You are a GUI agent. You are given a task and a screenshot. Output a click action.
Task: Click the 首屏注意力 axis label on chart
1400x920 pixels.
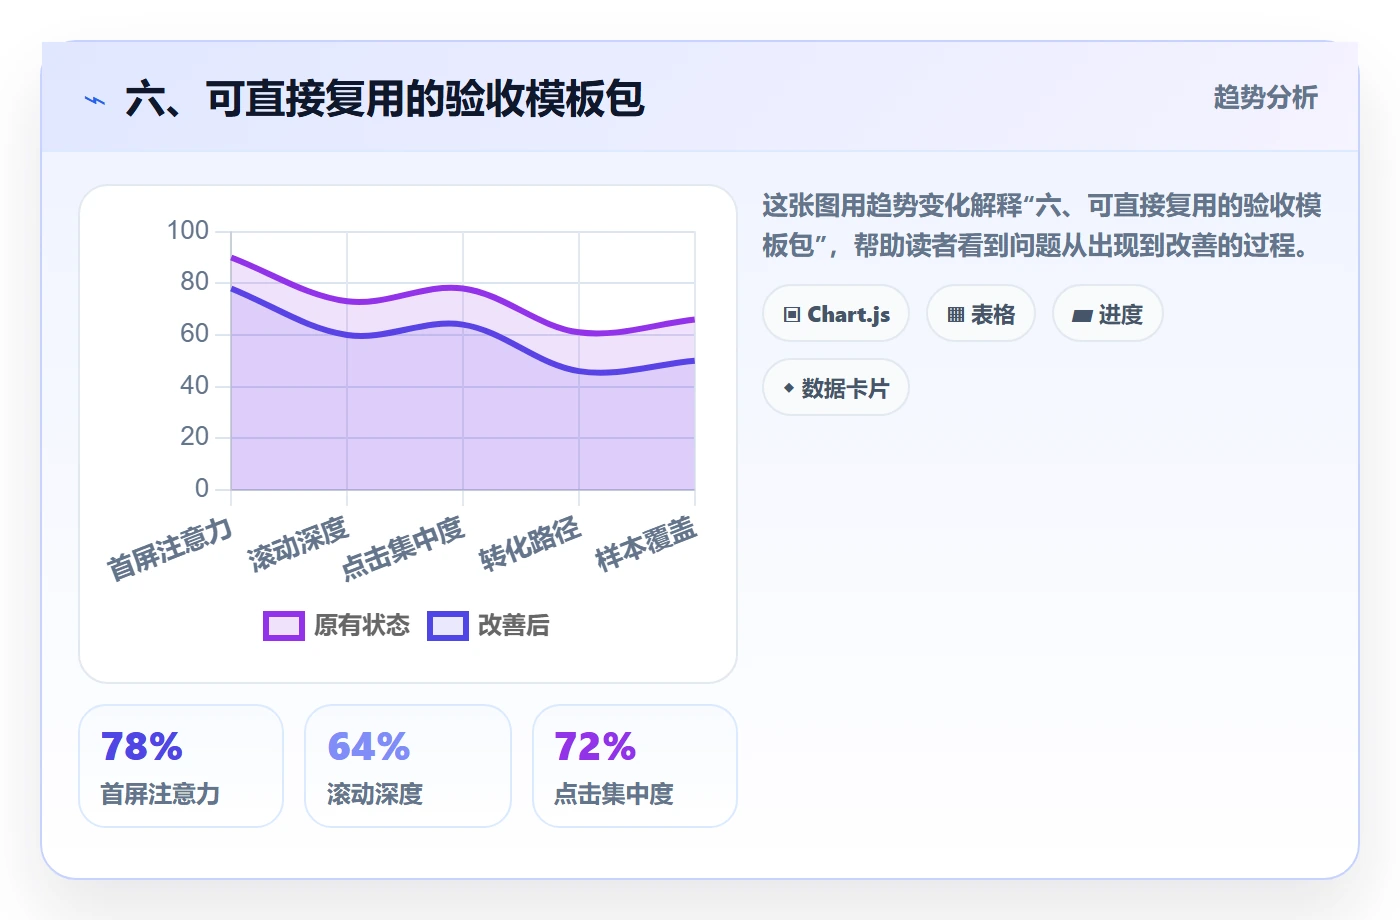click(170, 549)
